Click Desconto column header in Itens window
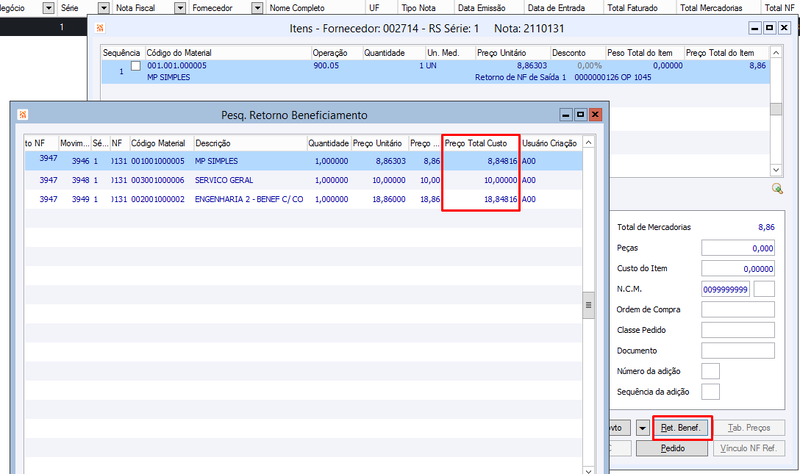 click(x=578, y=53)
